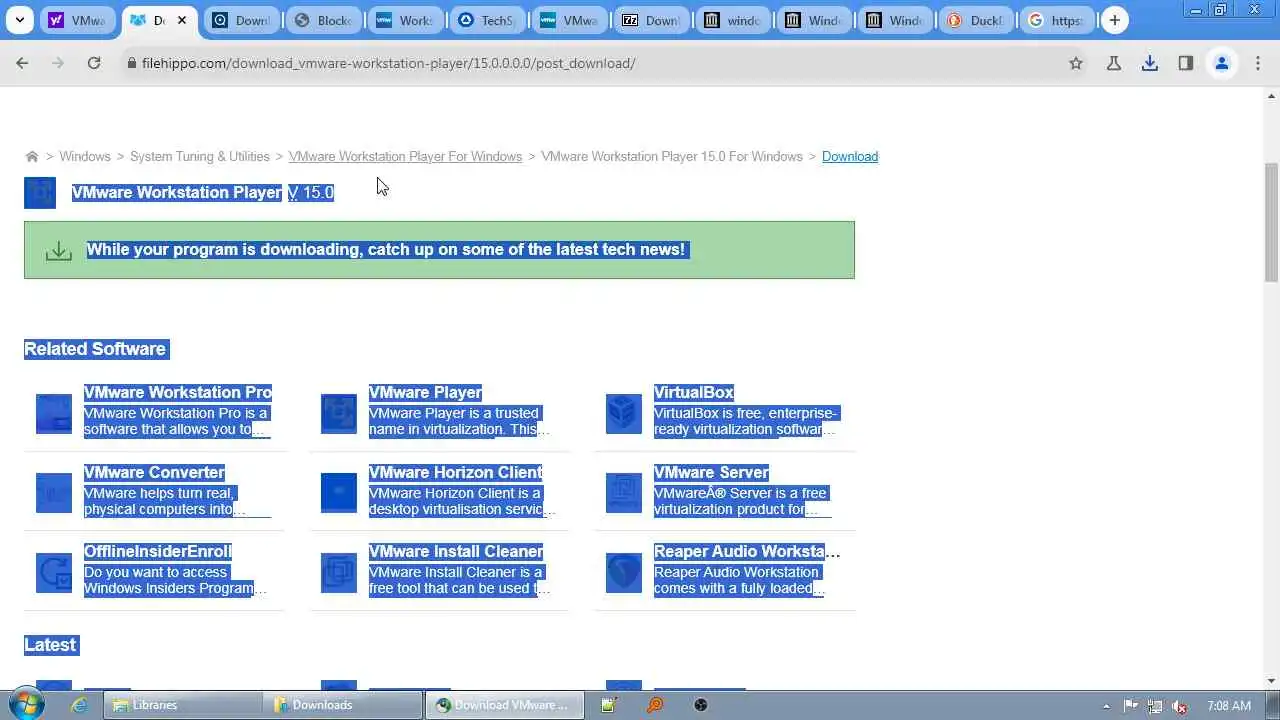Toggle the browser side panel
Screen dimensions: 1280x720
point(1186,63)
